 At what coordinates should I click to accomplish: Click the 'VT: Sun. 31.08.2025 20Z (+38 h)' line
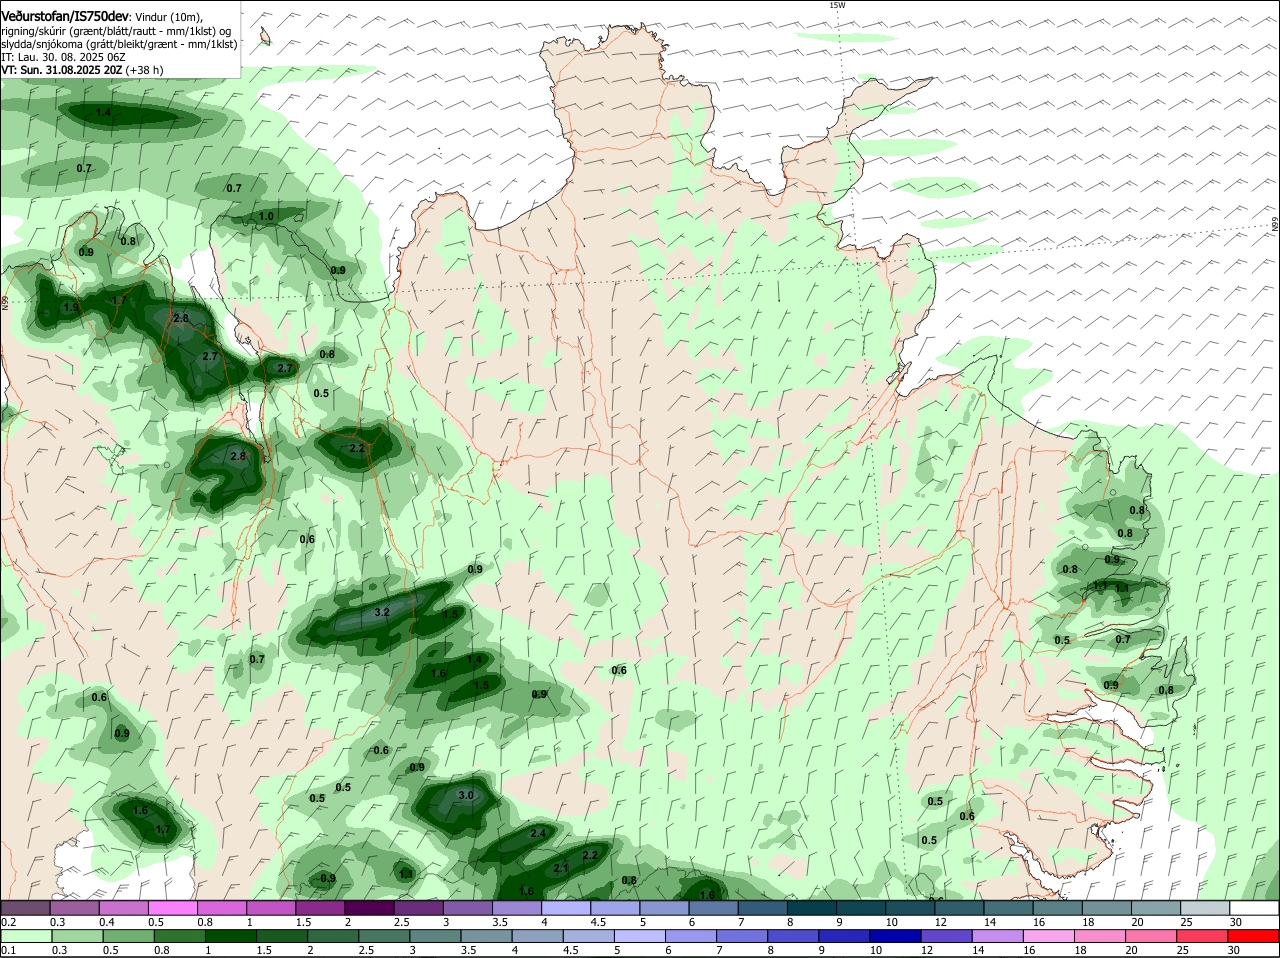[x=82, y=70]
